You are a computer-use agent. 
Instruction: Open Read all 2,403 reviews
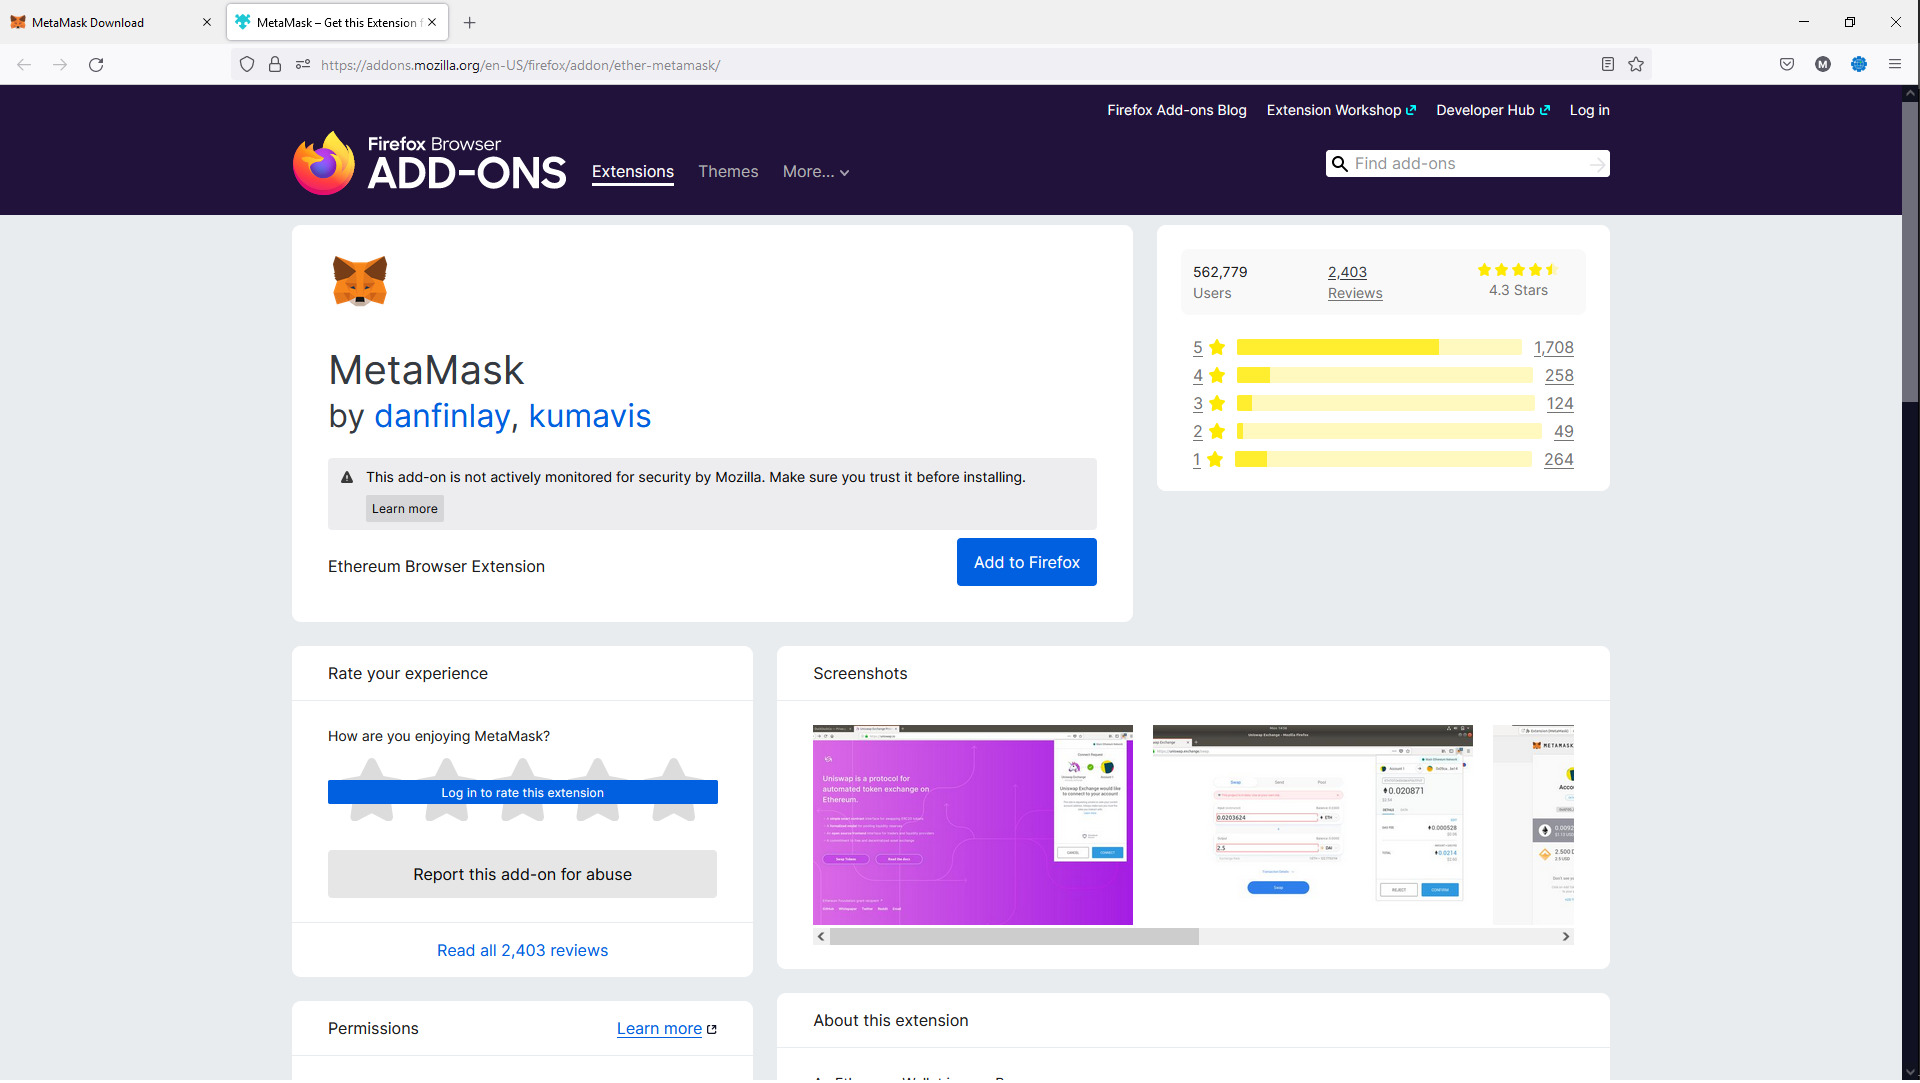523,951
